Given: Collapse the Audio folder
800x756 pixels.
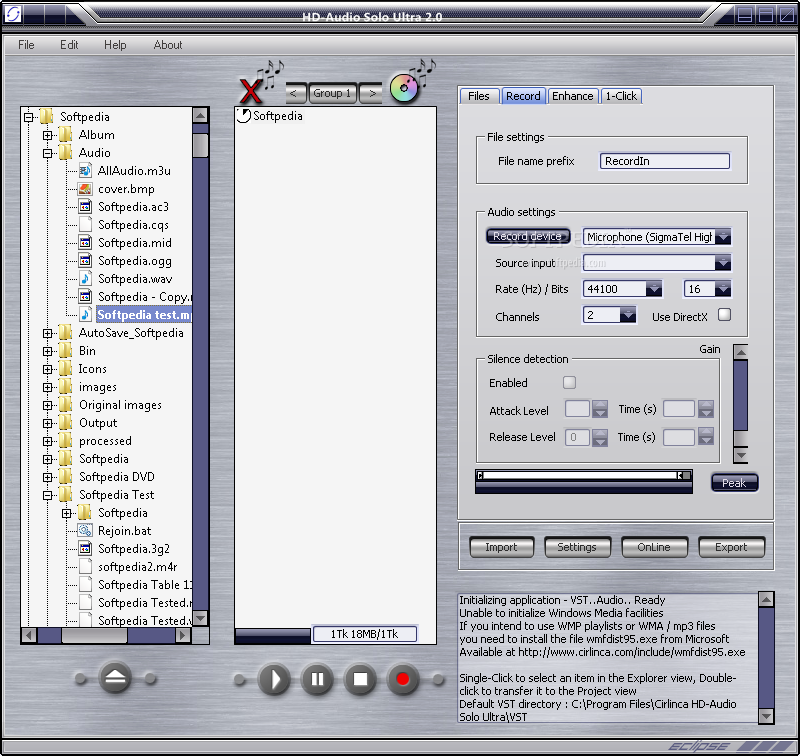Looking at the screenshot, I should 47,153.
